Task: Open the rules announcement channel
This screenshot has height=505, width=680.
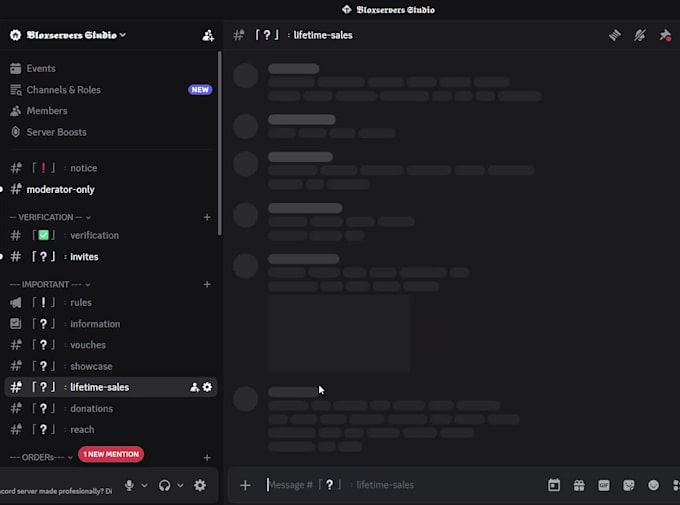Action: point(111,303)
